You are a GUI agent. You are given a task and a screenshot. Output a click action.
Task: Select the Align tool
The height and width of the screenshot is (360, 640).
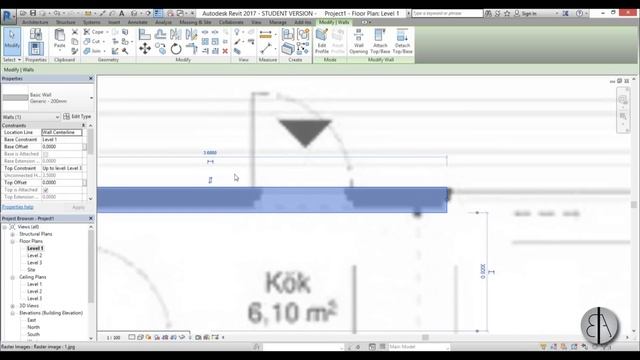[144, 34]
